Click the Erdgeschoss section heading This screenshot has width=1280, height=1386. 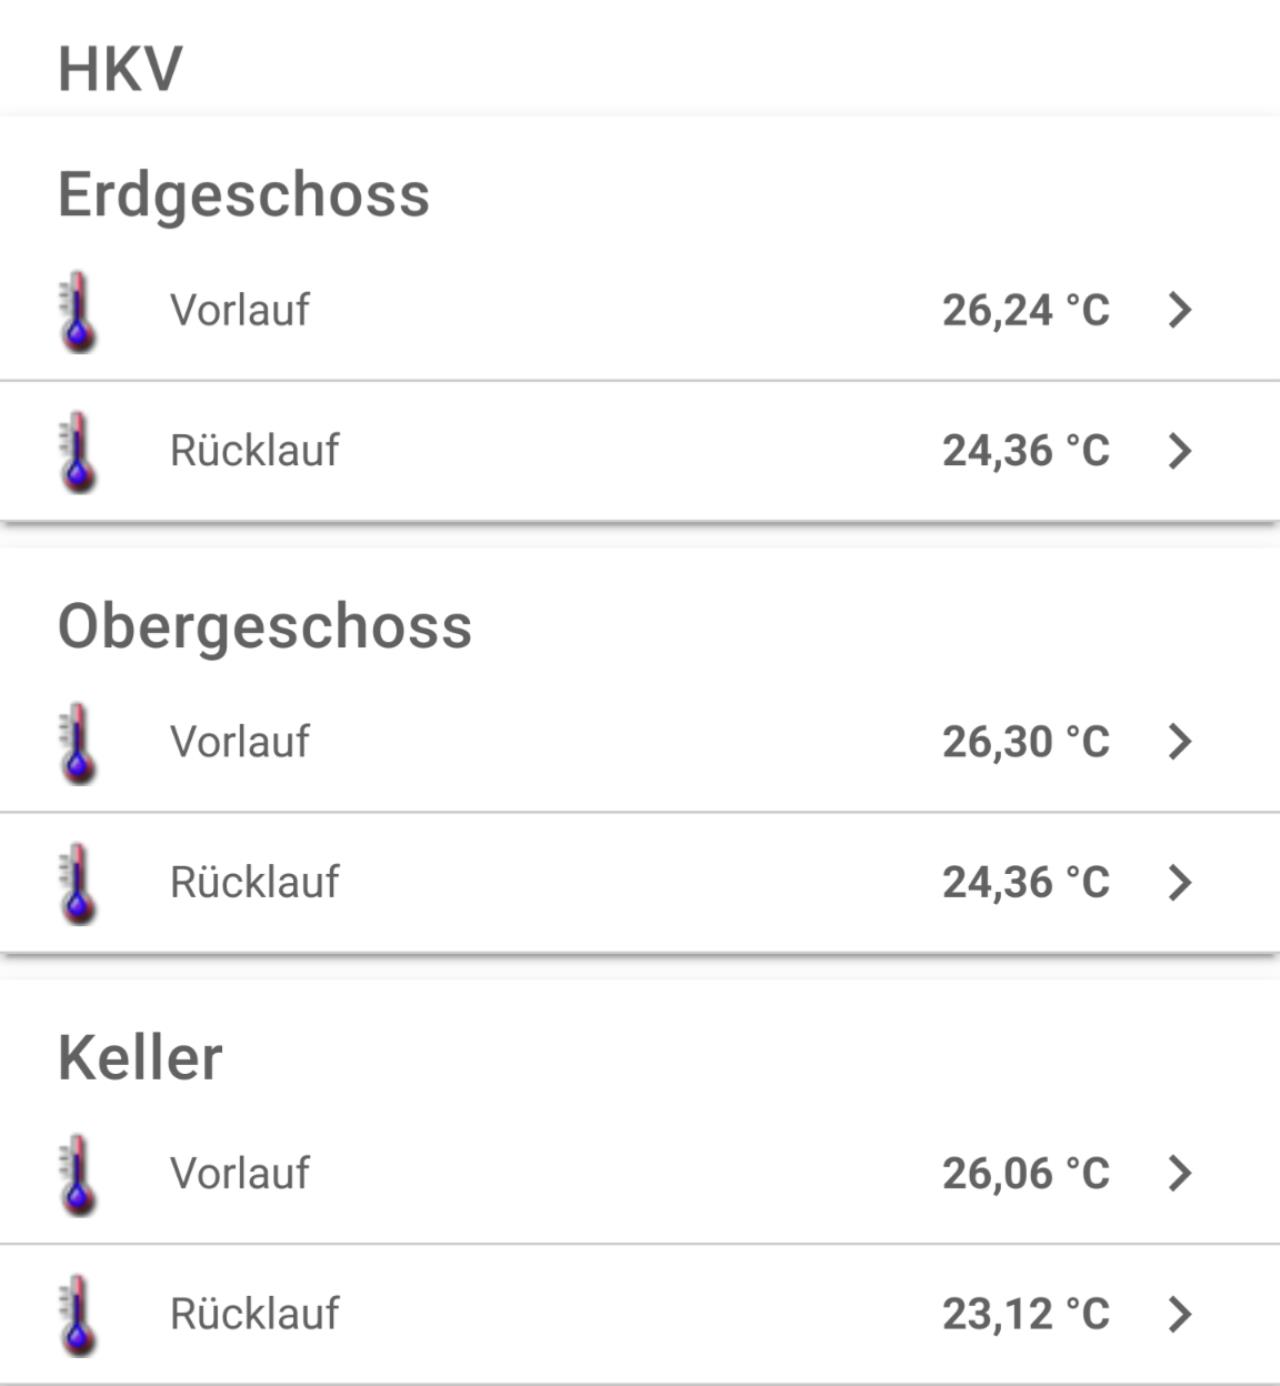click(x=243, y=194)
